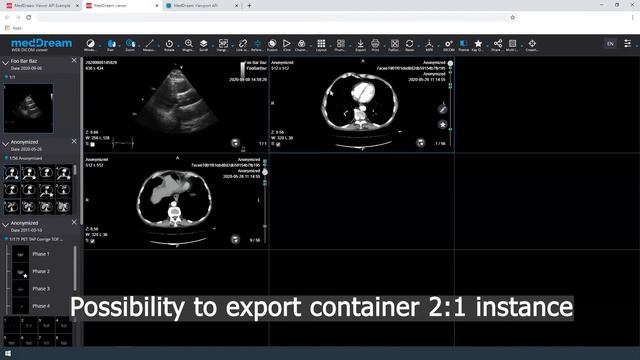
Task: Select the Pan tool
Action: (111, 44)
